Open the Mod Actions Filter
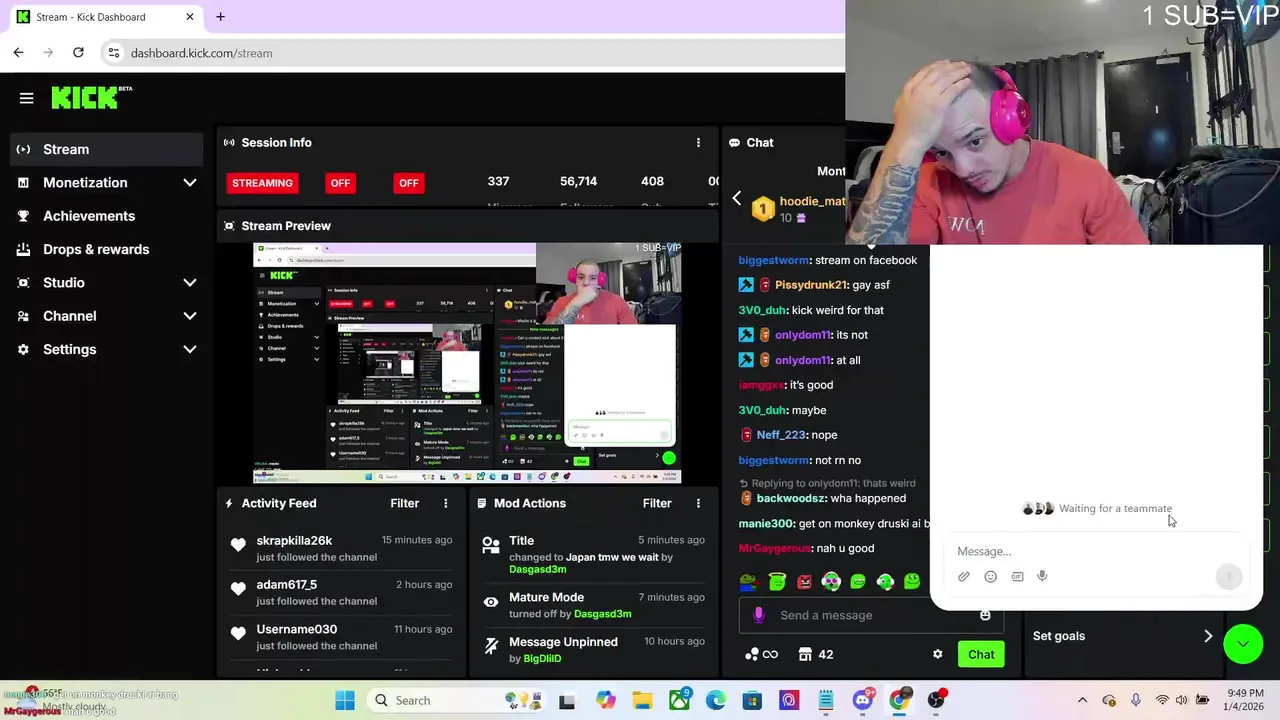The width and height of the screenshot is (1280, 720). (656, 503)
